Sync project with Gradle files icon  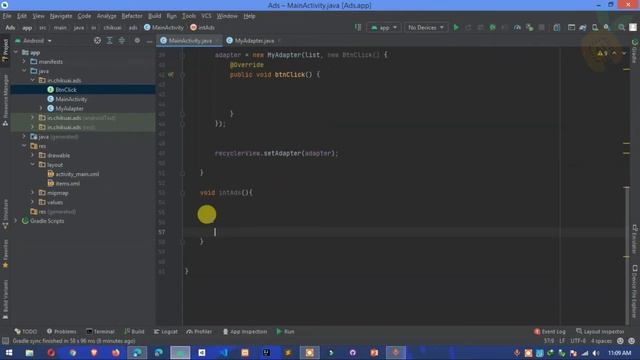(583, 27)
